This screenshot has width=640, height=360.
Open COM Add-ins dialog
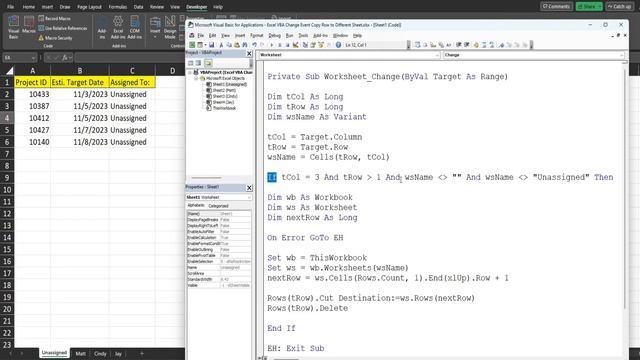click(x=135, y=28)
